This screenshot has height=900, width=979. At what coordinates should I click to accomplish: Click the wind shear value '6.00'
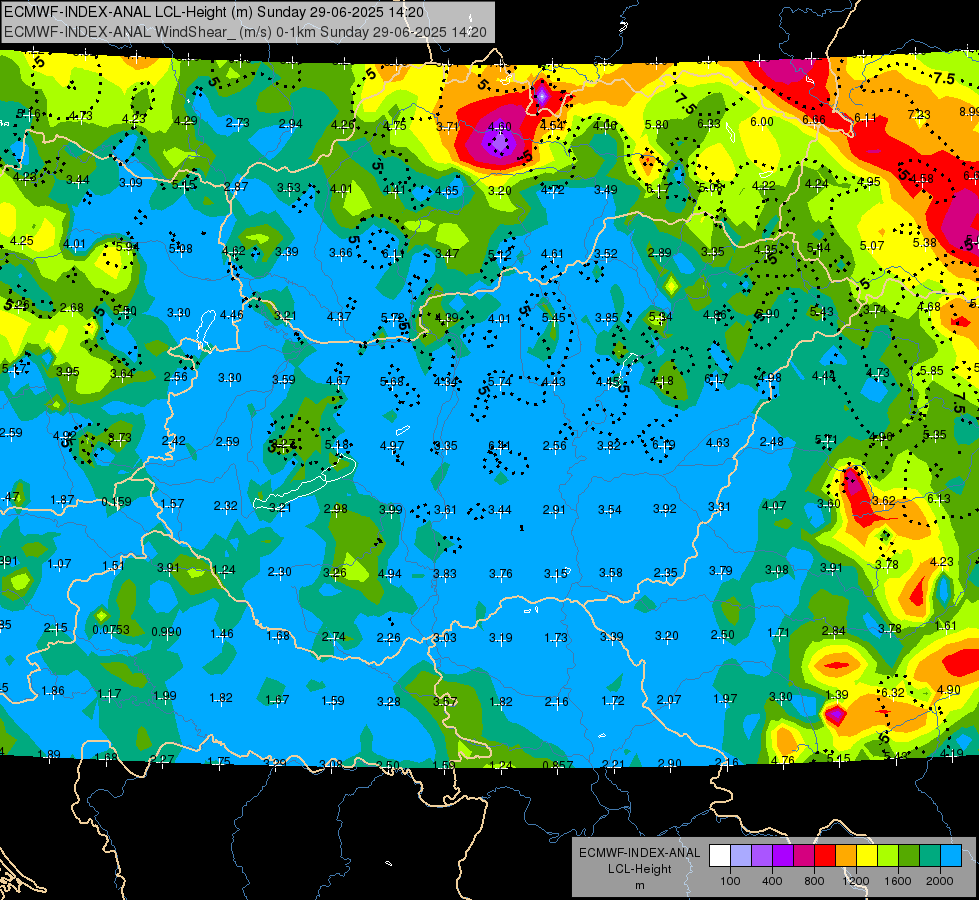762,121
